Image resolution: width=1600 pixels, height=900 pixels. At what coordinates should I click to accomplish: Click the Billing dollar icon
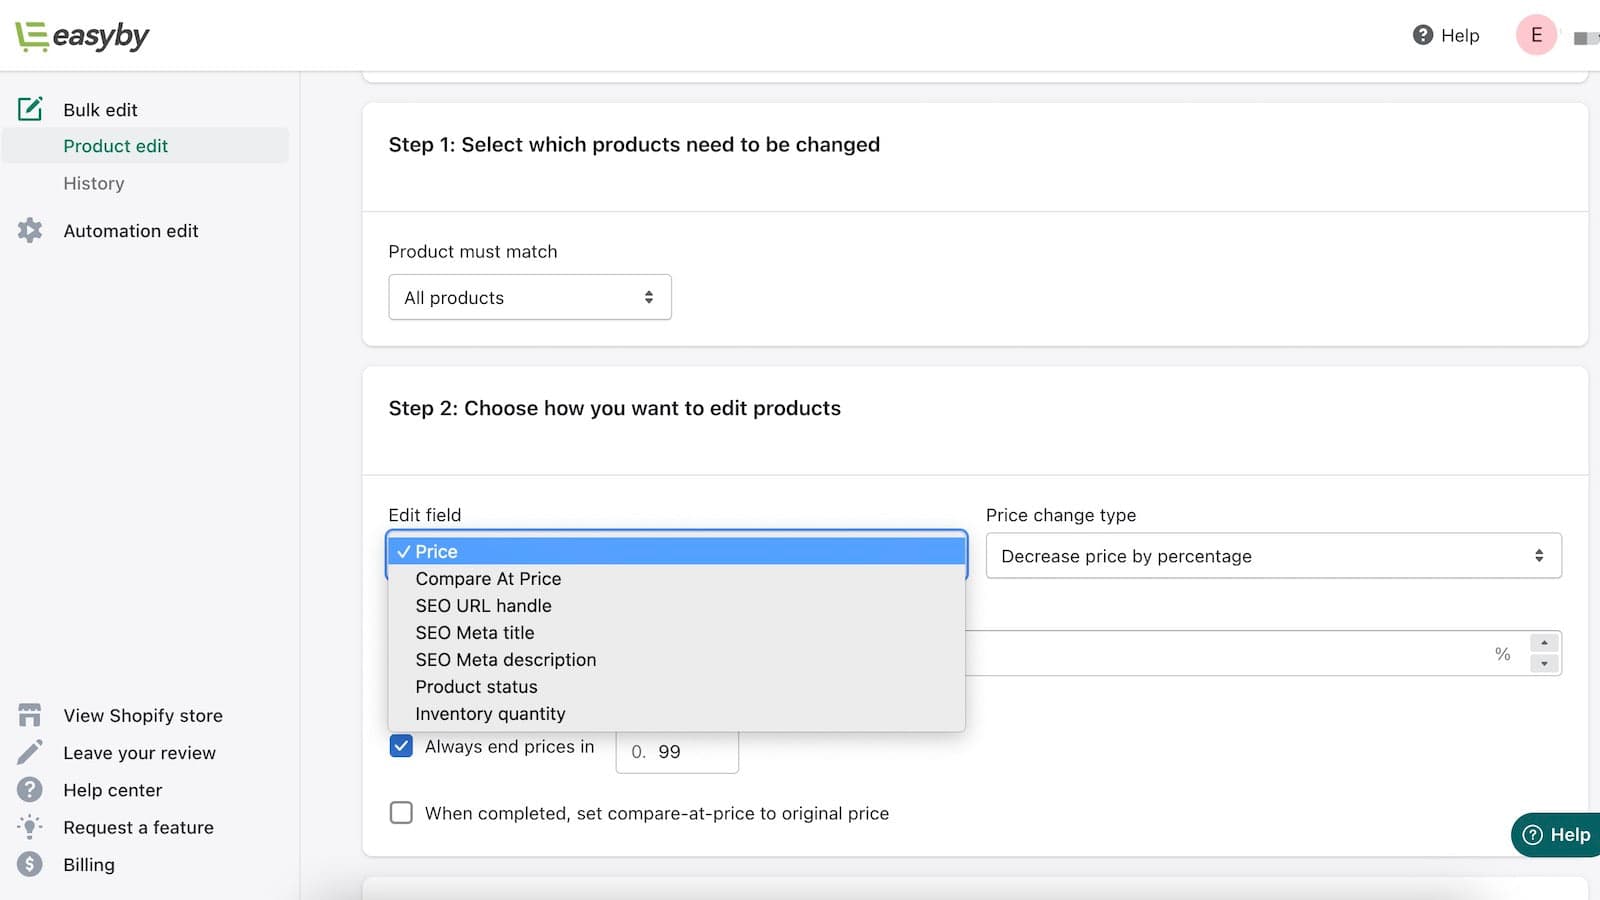click(30, 864)
